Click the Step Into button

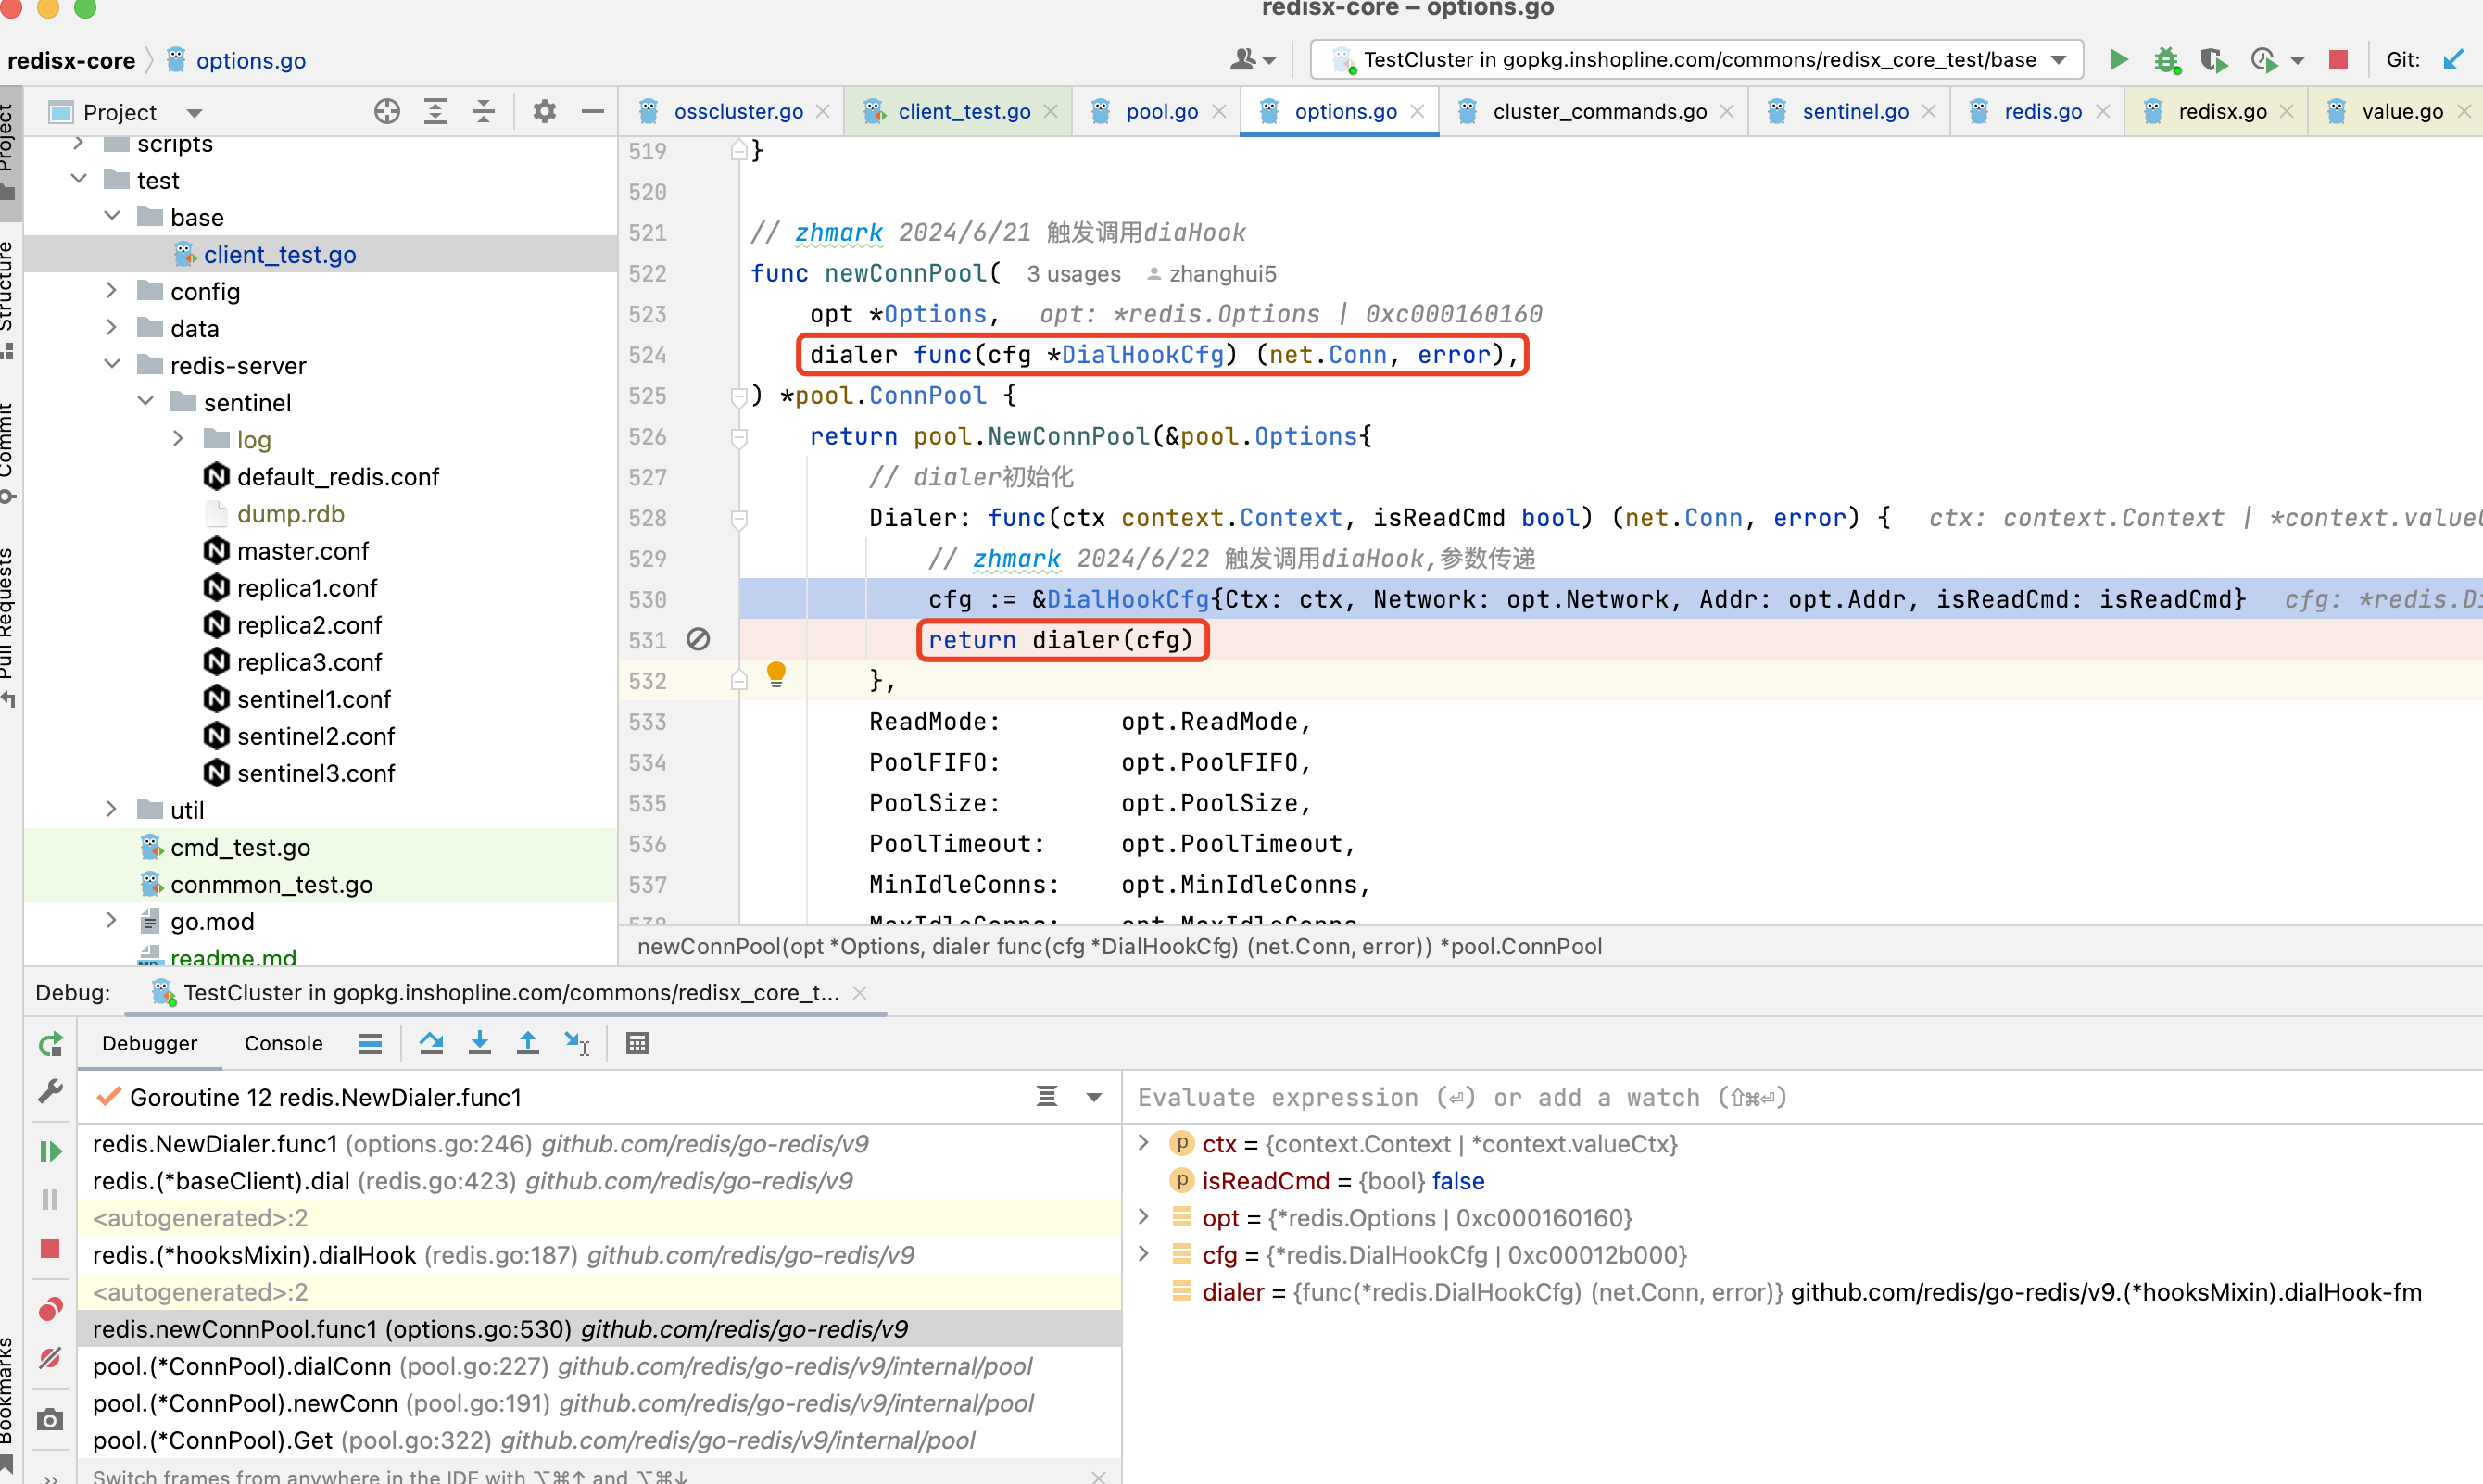tap(480, 1043)
